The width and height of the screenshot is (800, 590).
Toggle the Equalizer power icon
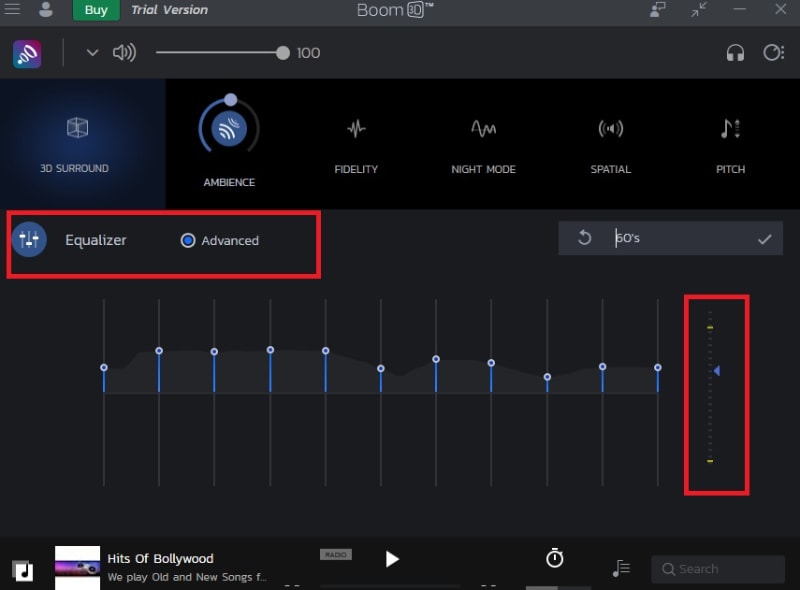[29, 239]
